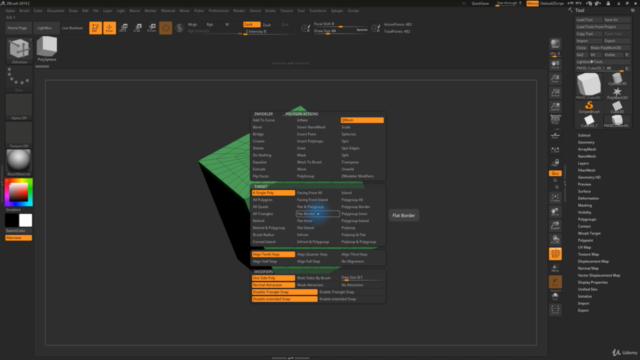Image resolution: width=640 pixels, height=360 pixels.
Task: Adjust the Z Intensity slider
Action: click(269, 32)
